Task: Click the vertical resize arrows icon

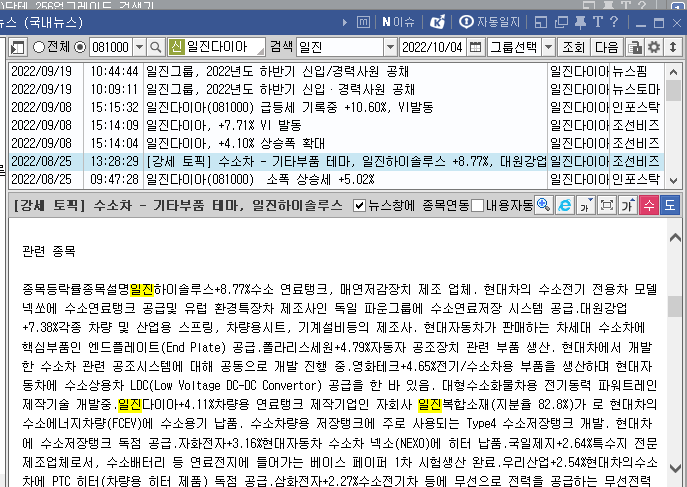Action: [673, 47]
